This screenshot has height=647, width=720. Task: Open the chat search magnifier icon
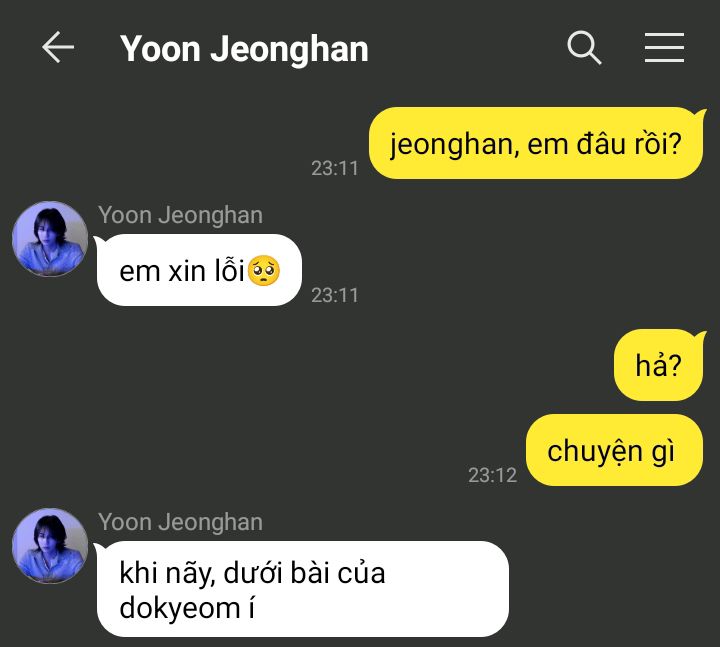click(x=584, y=47)
